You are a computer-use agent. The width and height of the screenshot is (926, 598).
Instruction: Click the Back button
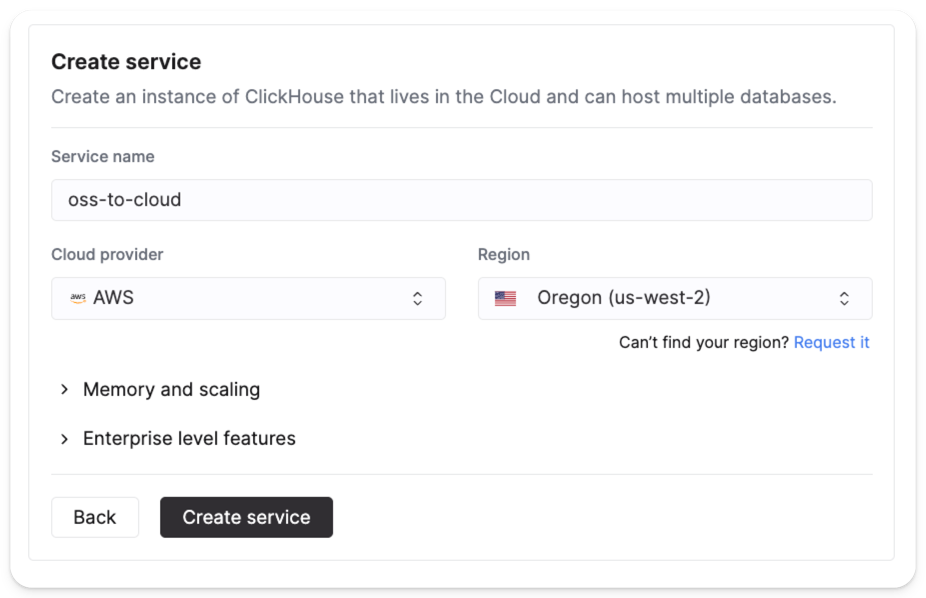click(x=95, y=517)
